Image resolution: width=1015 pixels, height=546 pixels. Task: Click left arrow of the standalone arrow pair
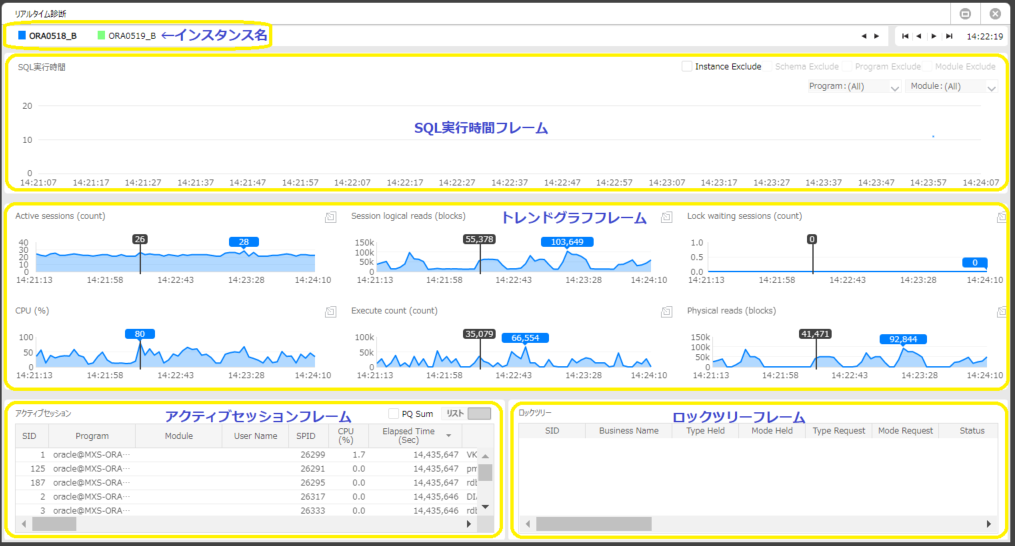864,36
